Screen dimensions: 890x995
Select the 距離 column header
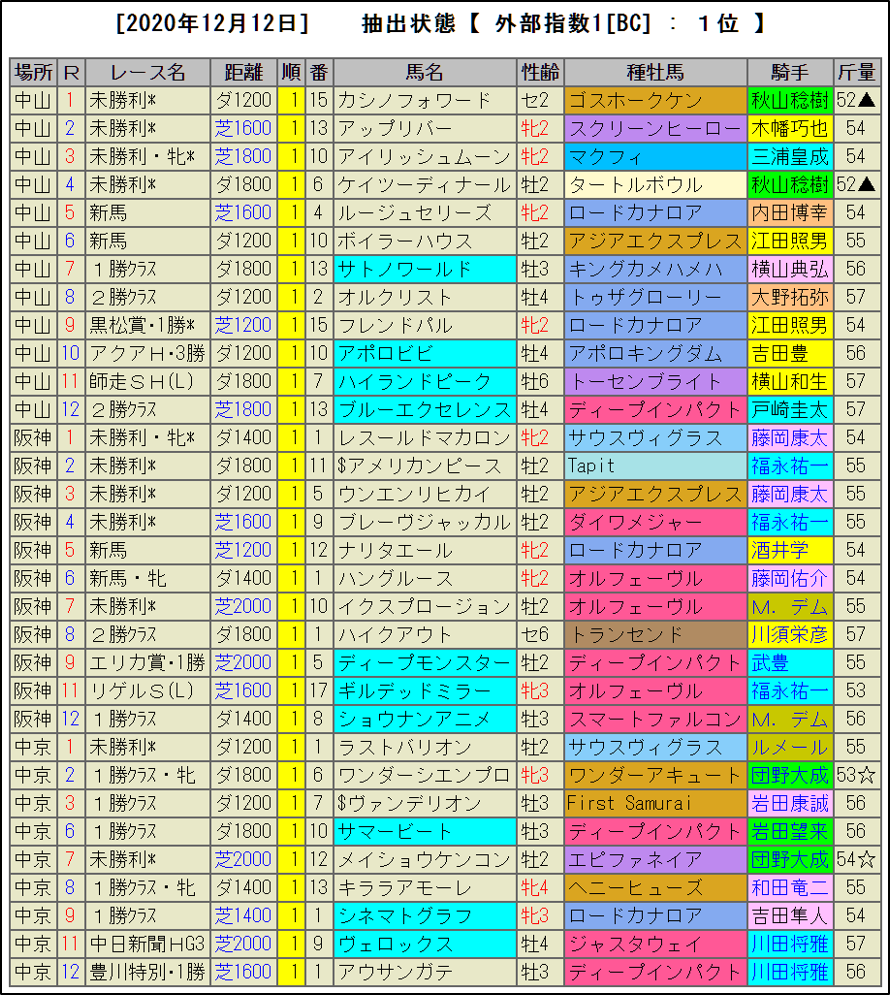(x=243, y=73)
